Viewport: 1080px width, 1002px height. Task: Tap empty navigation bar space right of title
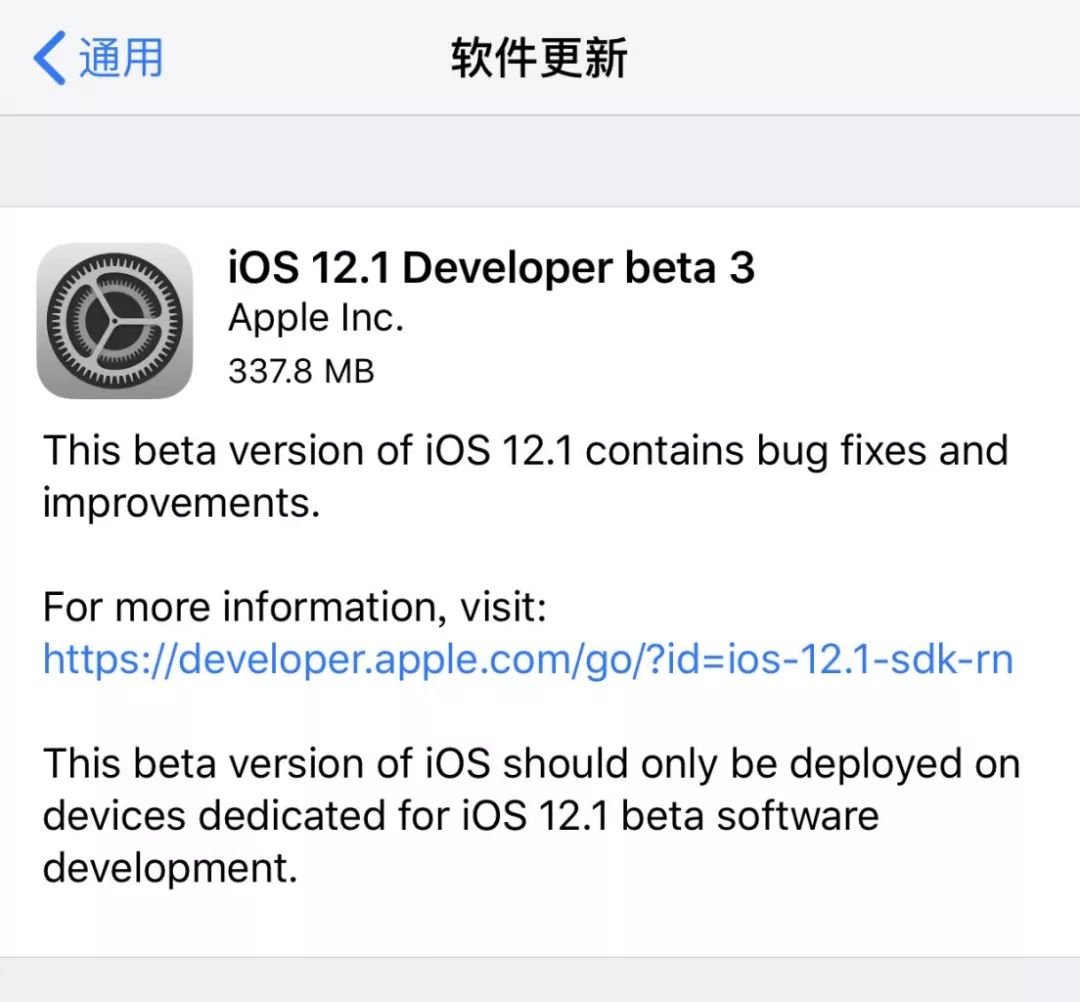850,58
